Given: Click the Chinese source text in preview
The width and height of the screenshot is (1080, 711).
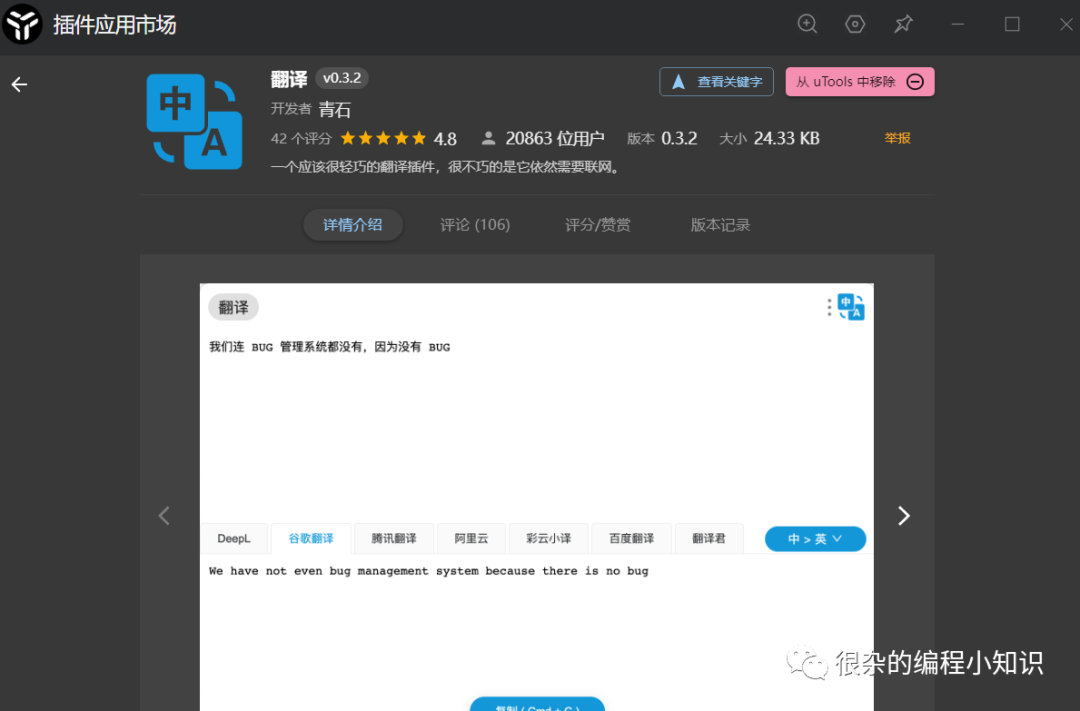Looking at the screenshot, I should pos(330,347).
